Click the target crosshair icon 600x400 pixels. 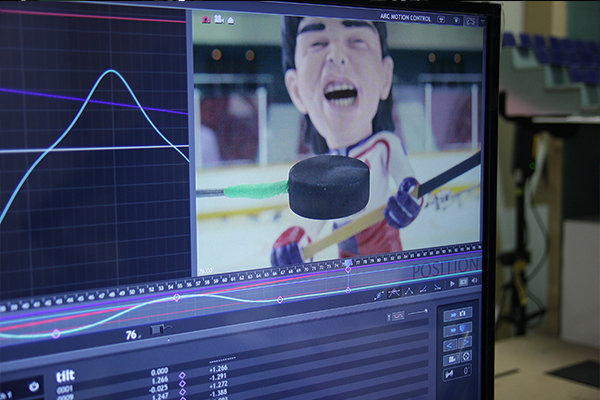[x=464, y=357]
